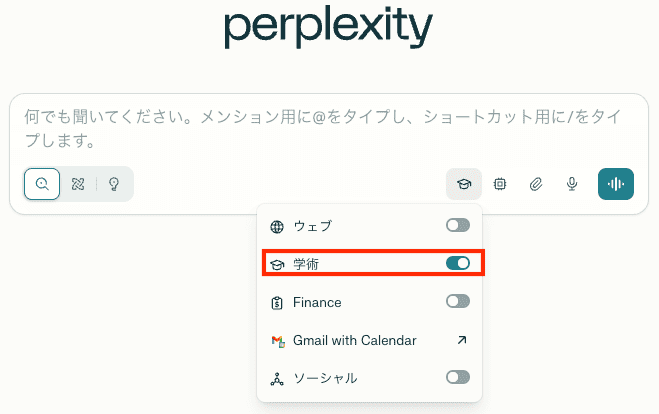Open the AI model chip selector
Viewport: 659px width, 414px height.
pyautogui.click(x=500, y=184)
